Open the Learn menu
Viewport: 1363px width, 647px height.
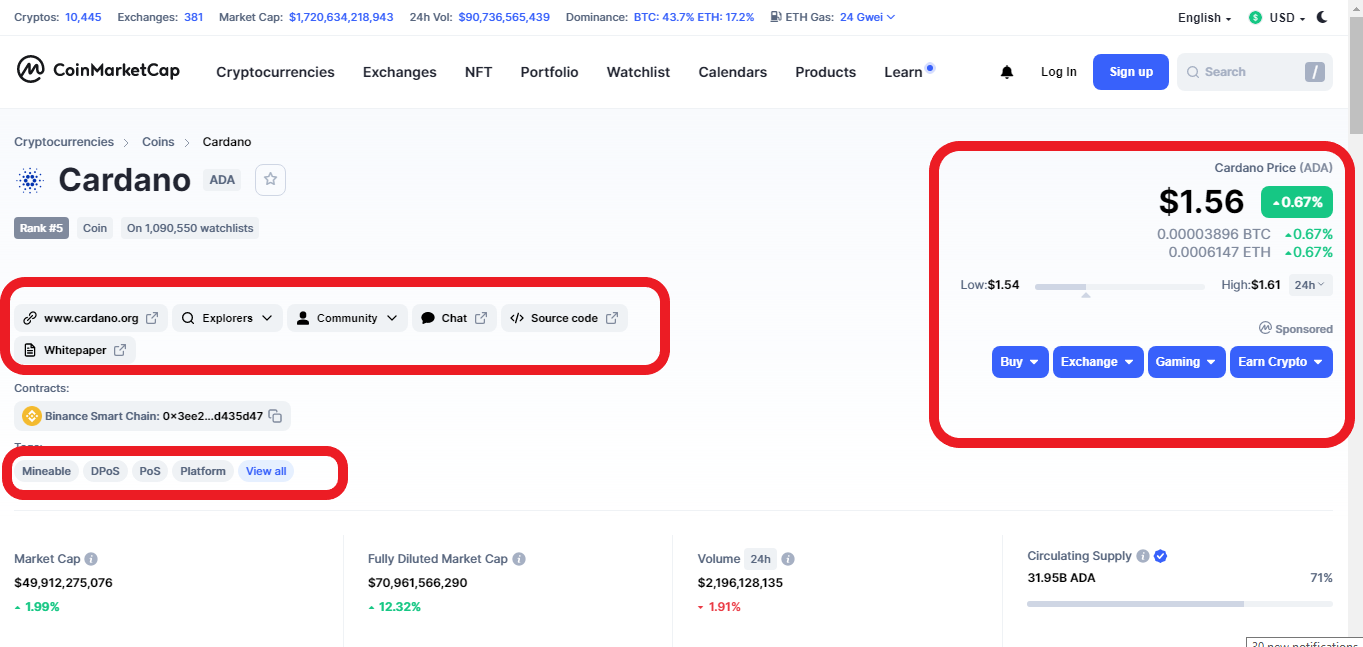(x=904, y=72)
